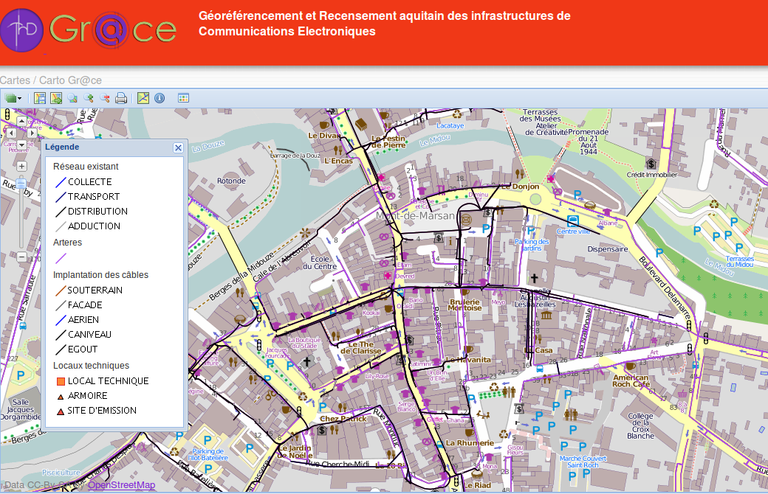This screenshot has height=494, width=768.
Task: Click the magnifier icon with red arrow
Action: 105,98
